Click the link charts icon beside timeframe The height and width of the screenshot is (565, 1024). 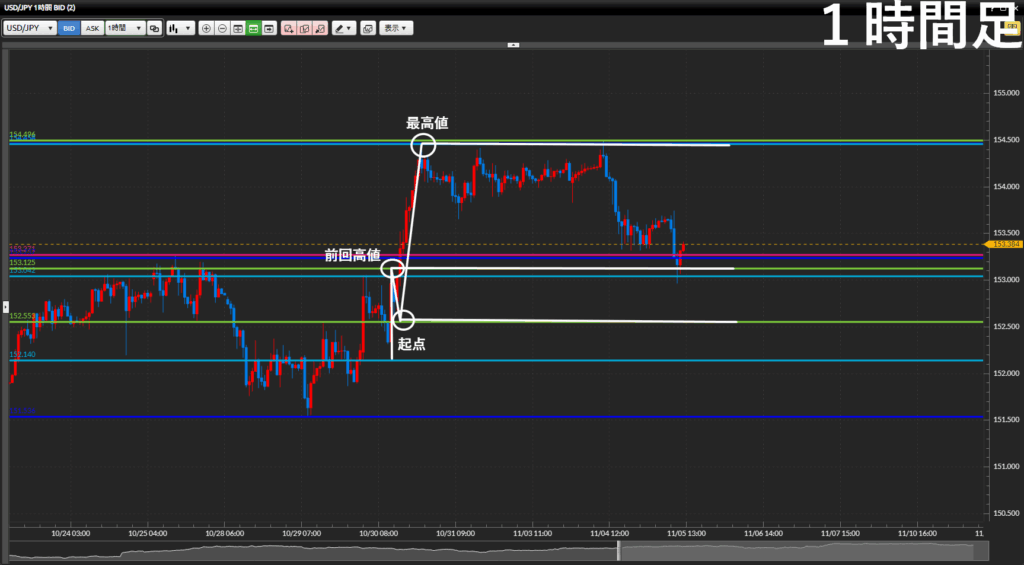point(154,29)
